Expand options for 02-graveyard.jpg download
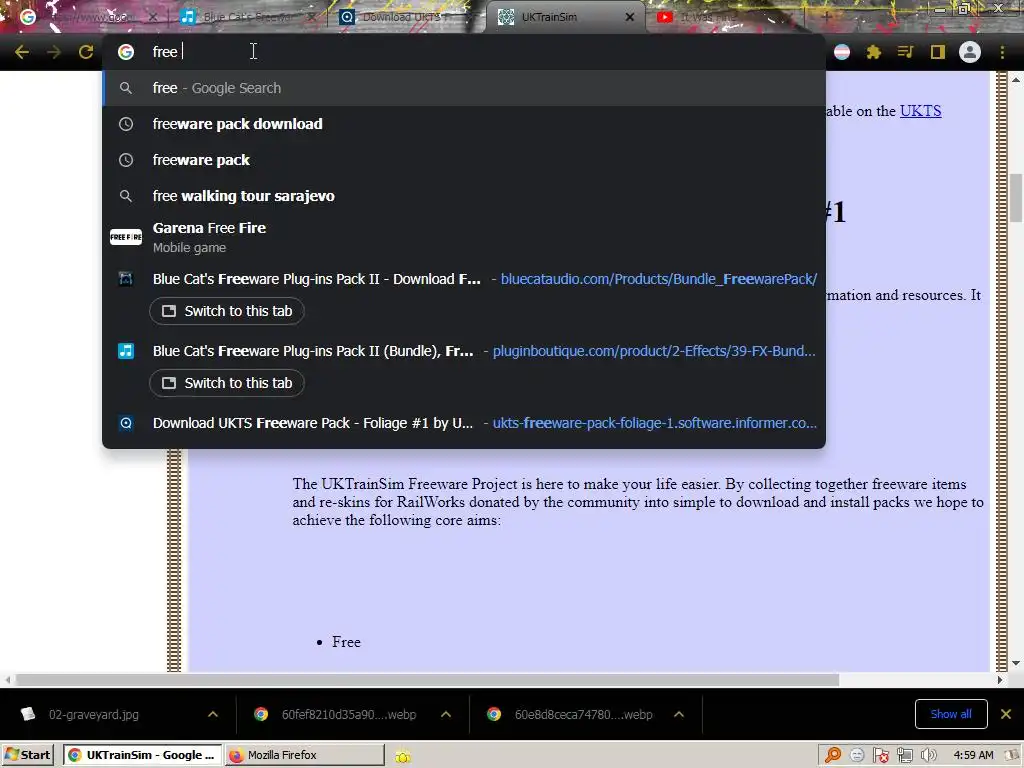This screenshot has width=1024, height=768. [x=213, y=714]
